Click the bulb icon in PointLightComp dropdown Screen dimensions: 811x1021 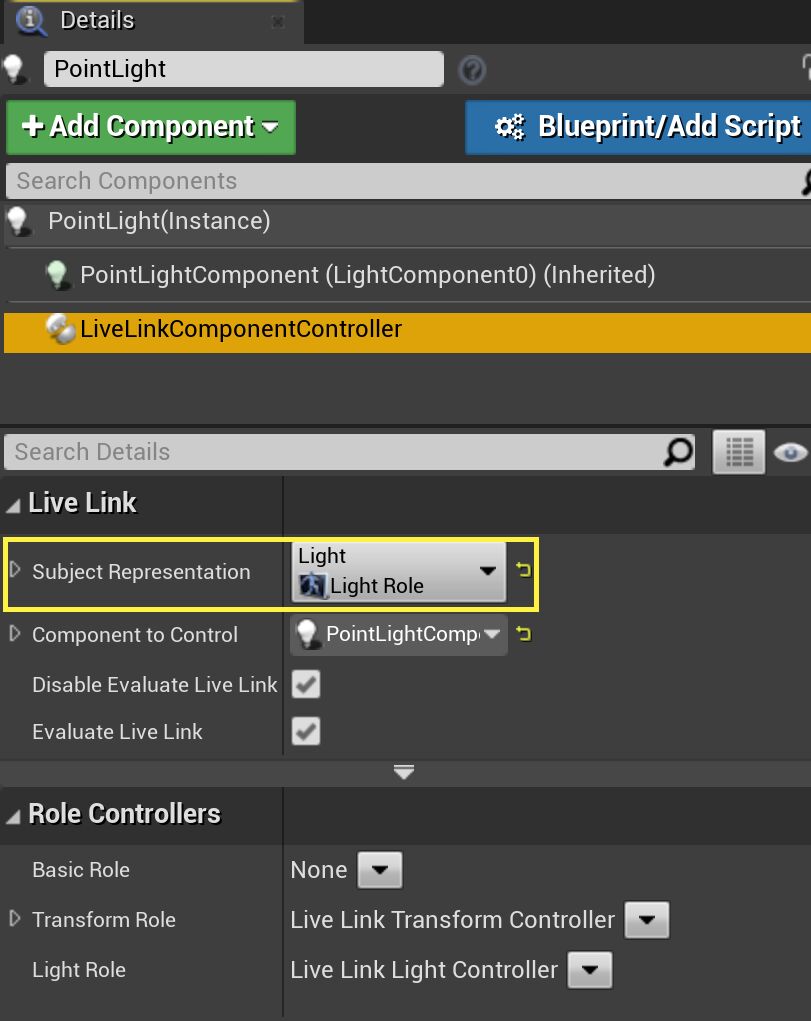(307, 634)
